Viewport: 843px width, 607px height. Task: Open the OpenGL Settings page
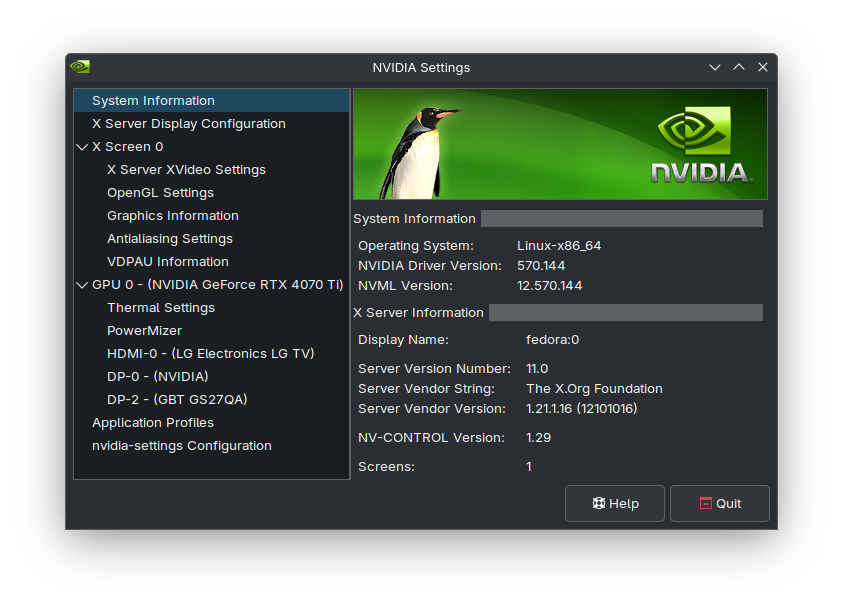tap(160, 192)
